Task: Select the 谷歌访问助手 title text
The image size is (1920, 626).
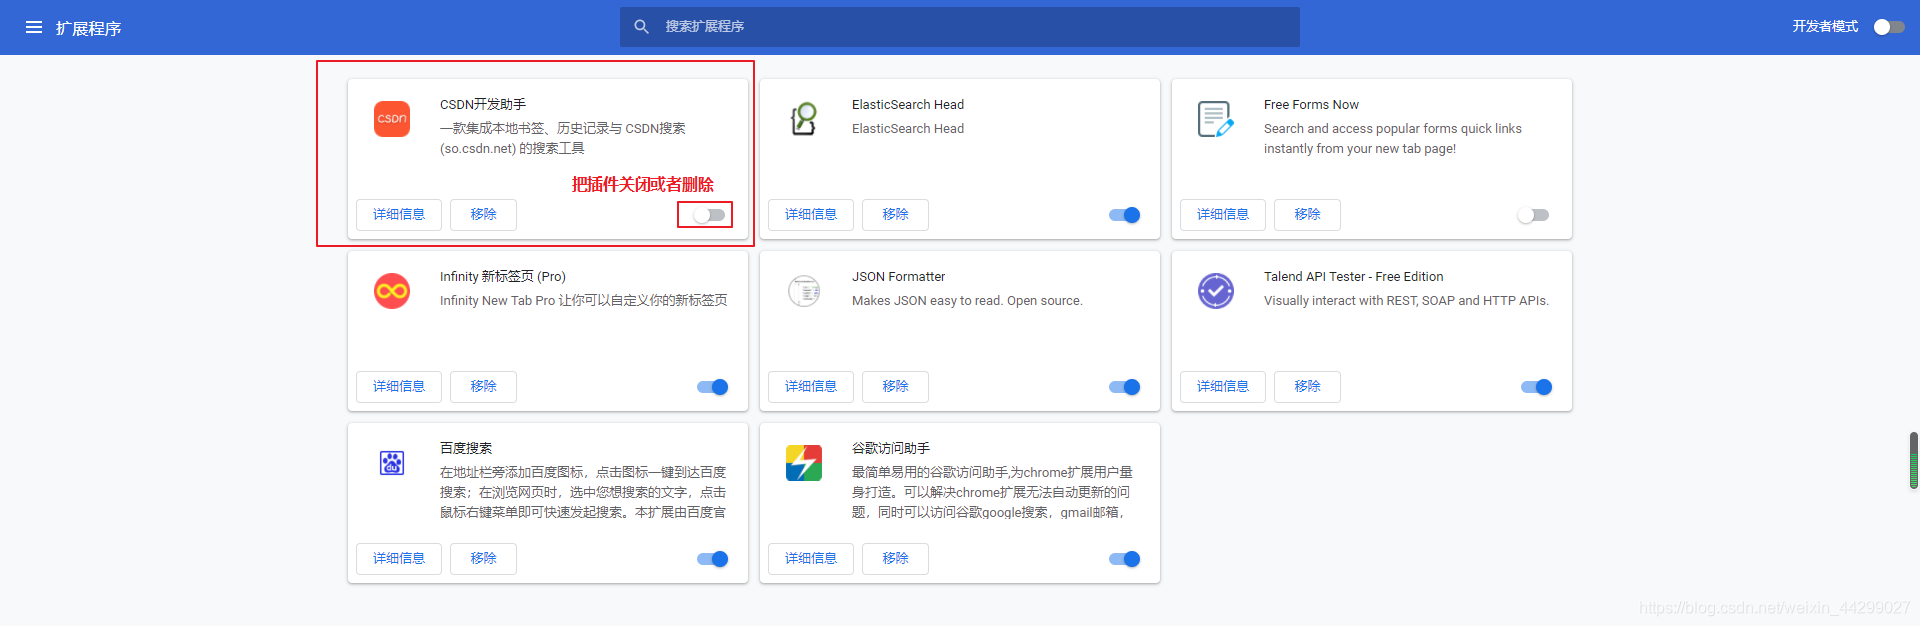Action: pos(891,449)
